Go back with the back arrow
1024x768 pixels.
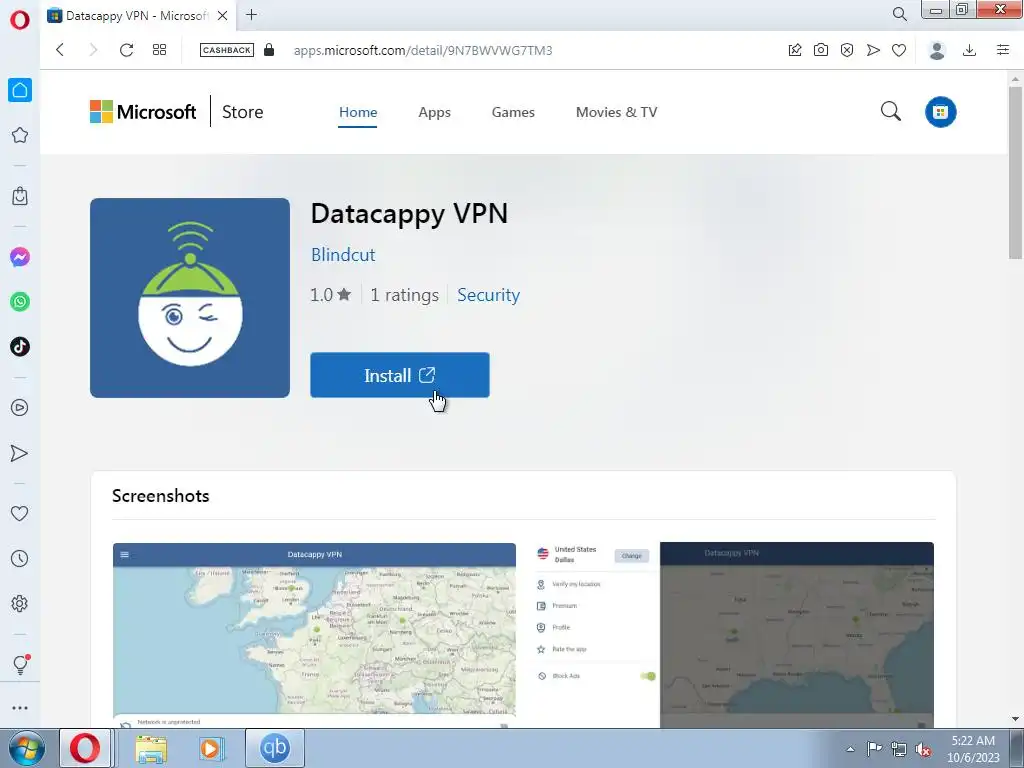coord(60,50)
